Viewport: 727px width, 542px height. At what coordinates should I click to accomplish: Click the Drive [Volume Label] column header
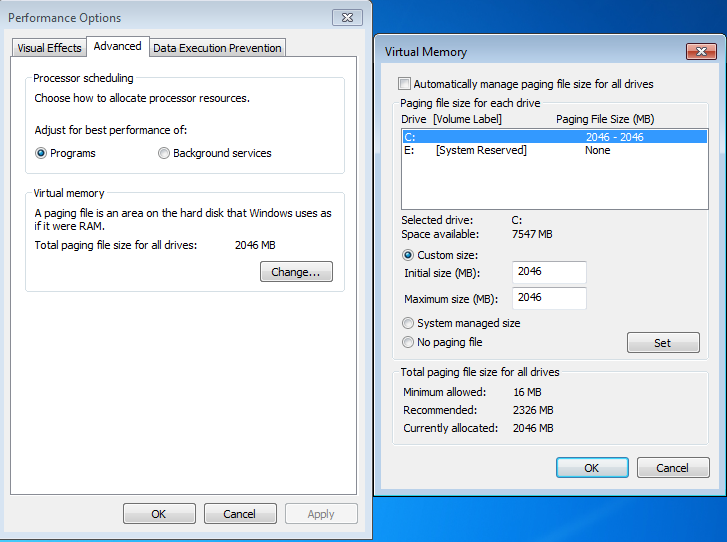click(451, 119)
